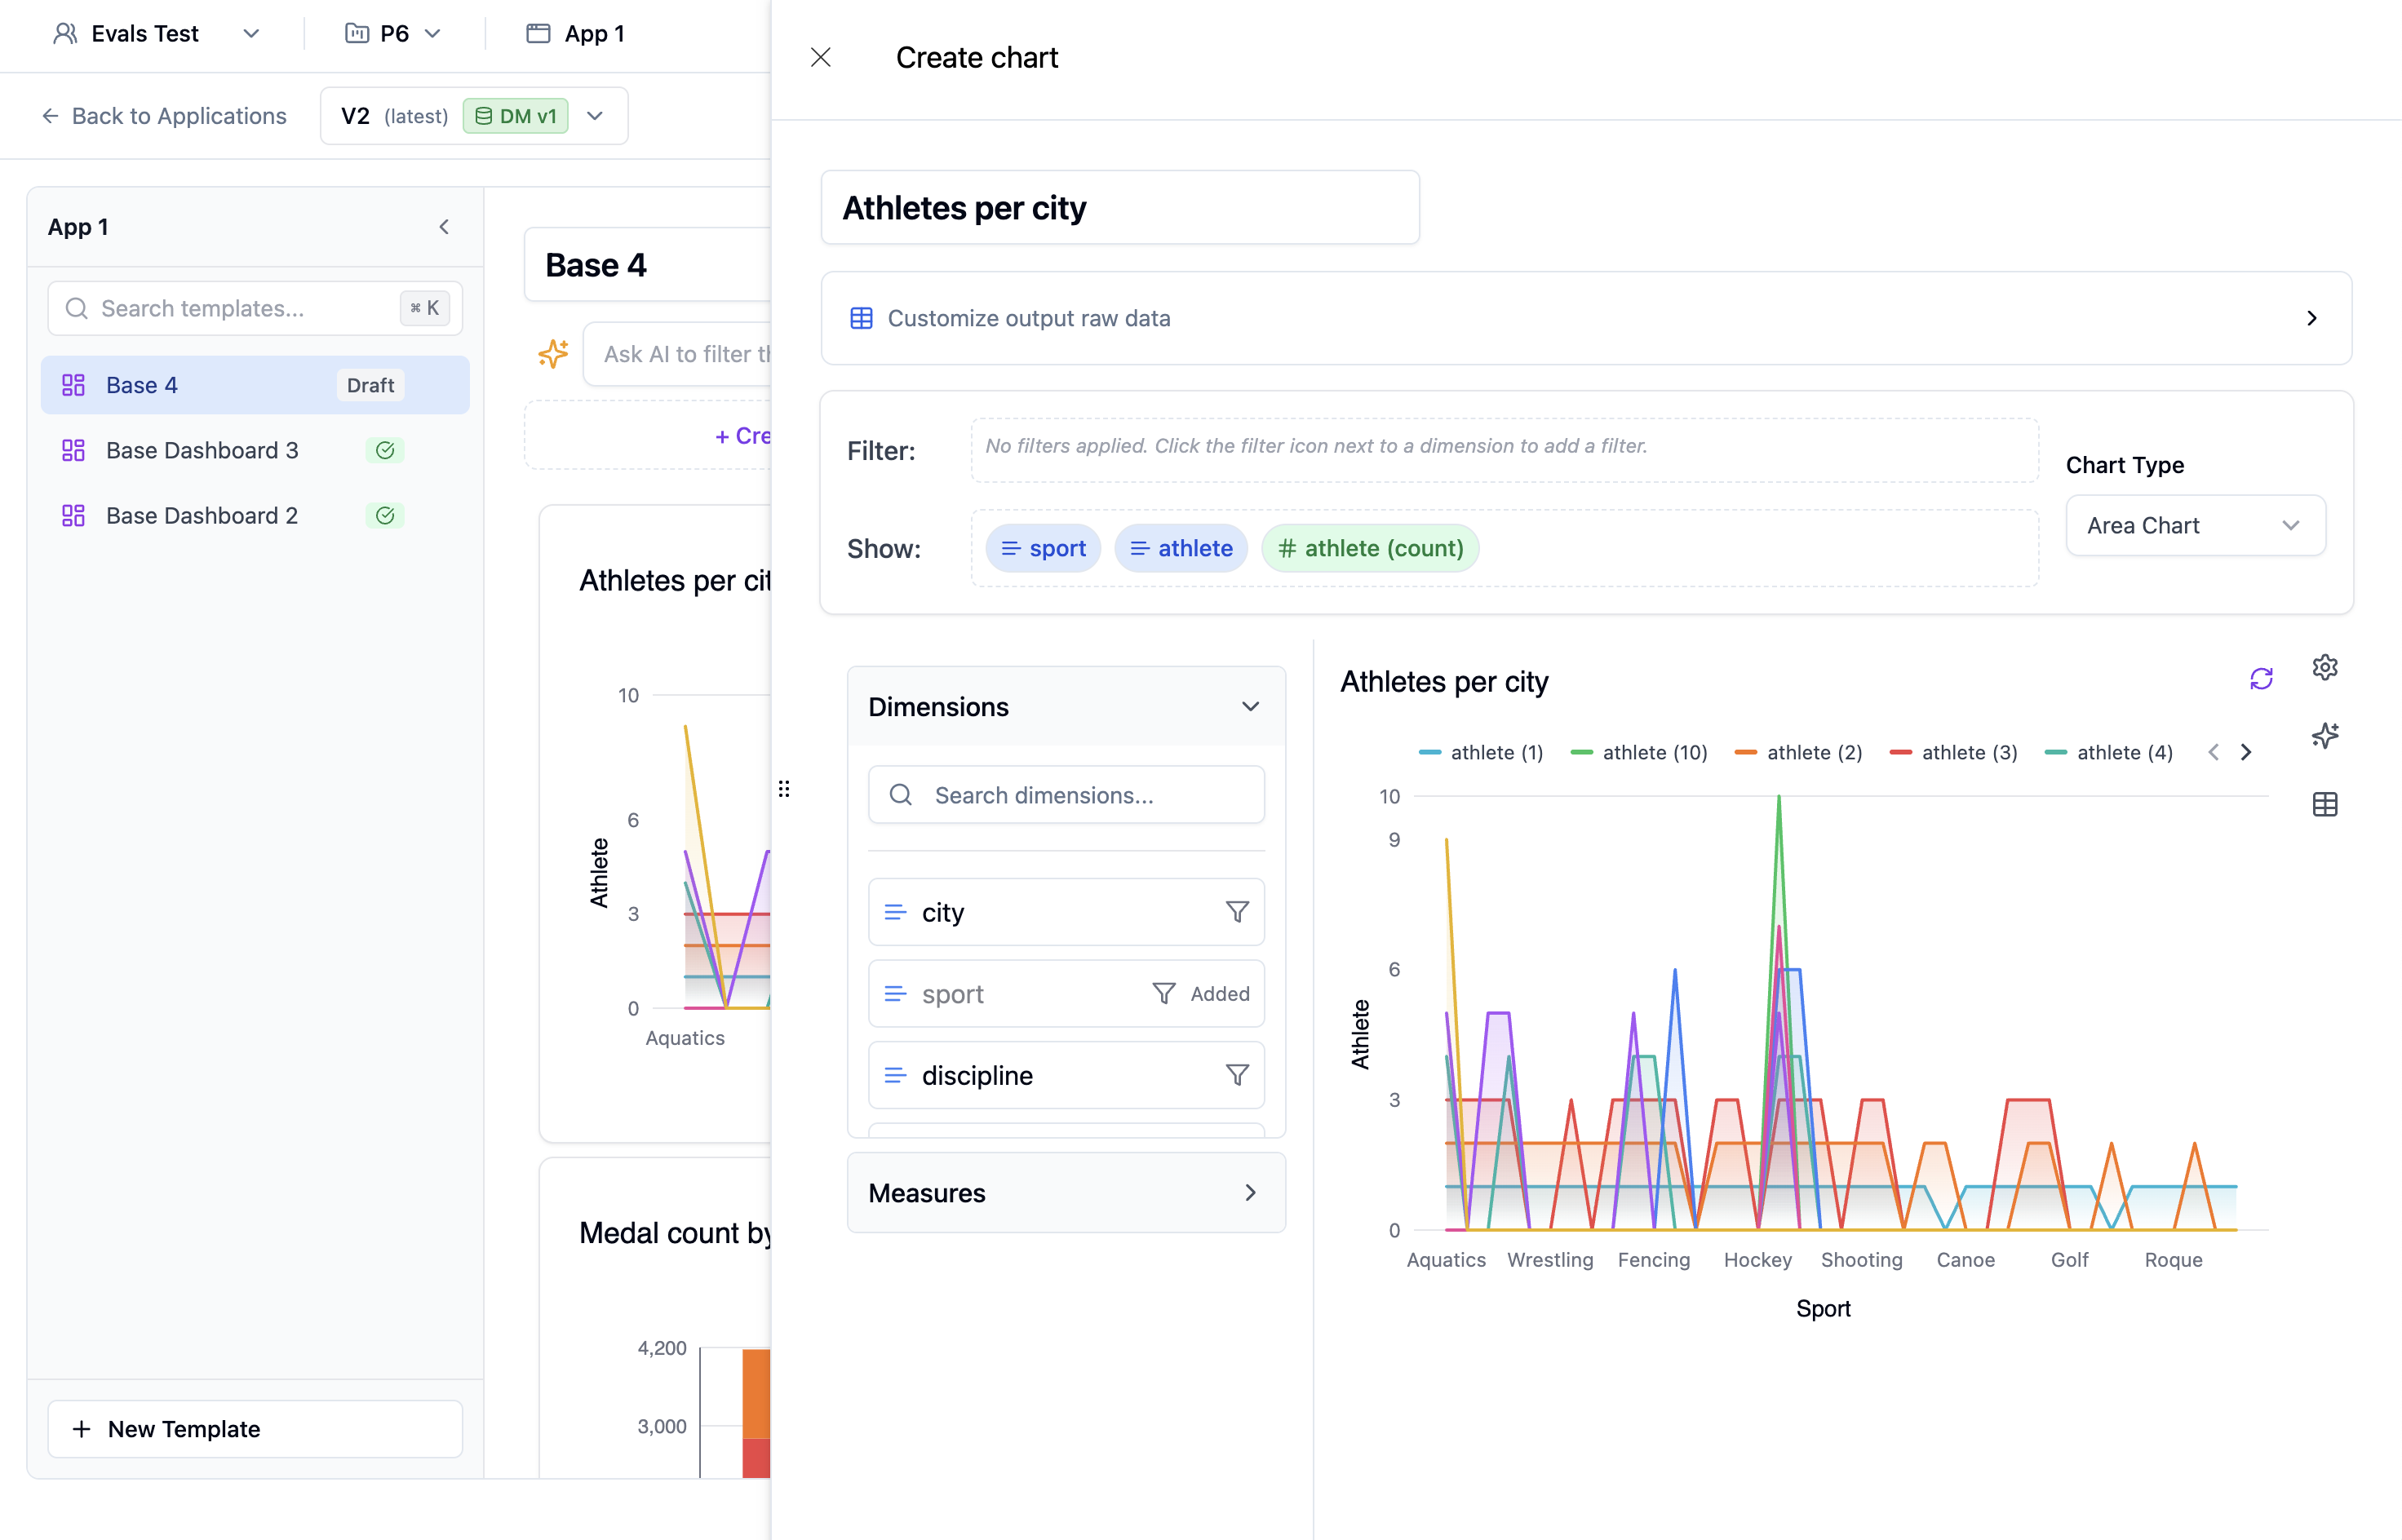Open chart settings via gear icon

coord(2327,666)
